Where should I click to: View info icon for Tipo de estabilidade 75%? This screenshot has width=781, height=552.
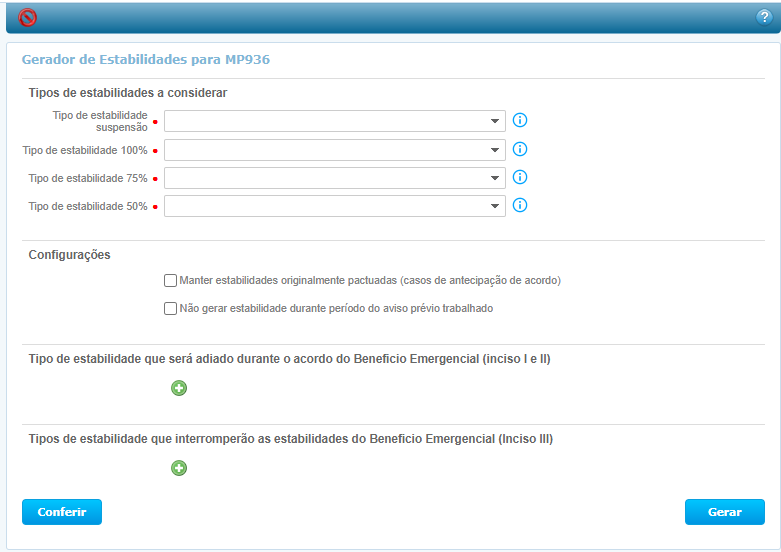[x=520, y=178]
